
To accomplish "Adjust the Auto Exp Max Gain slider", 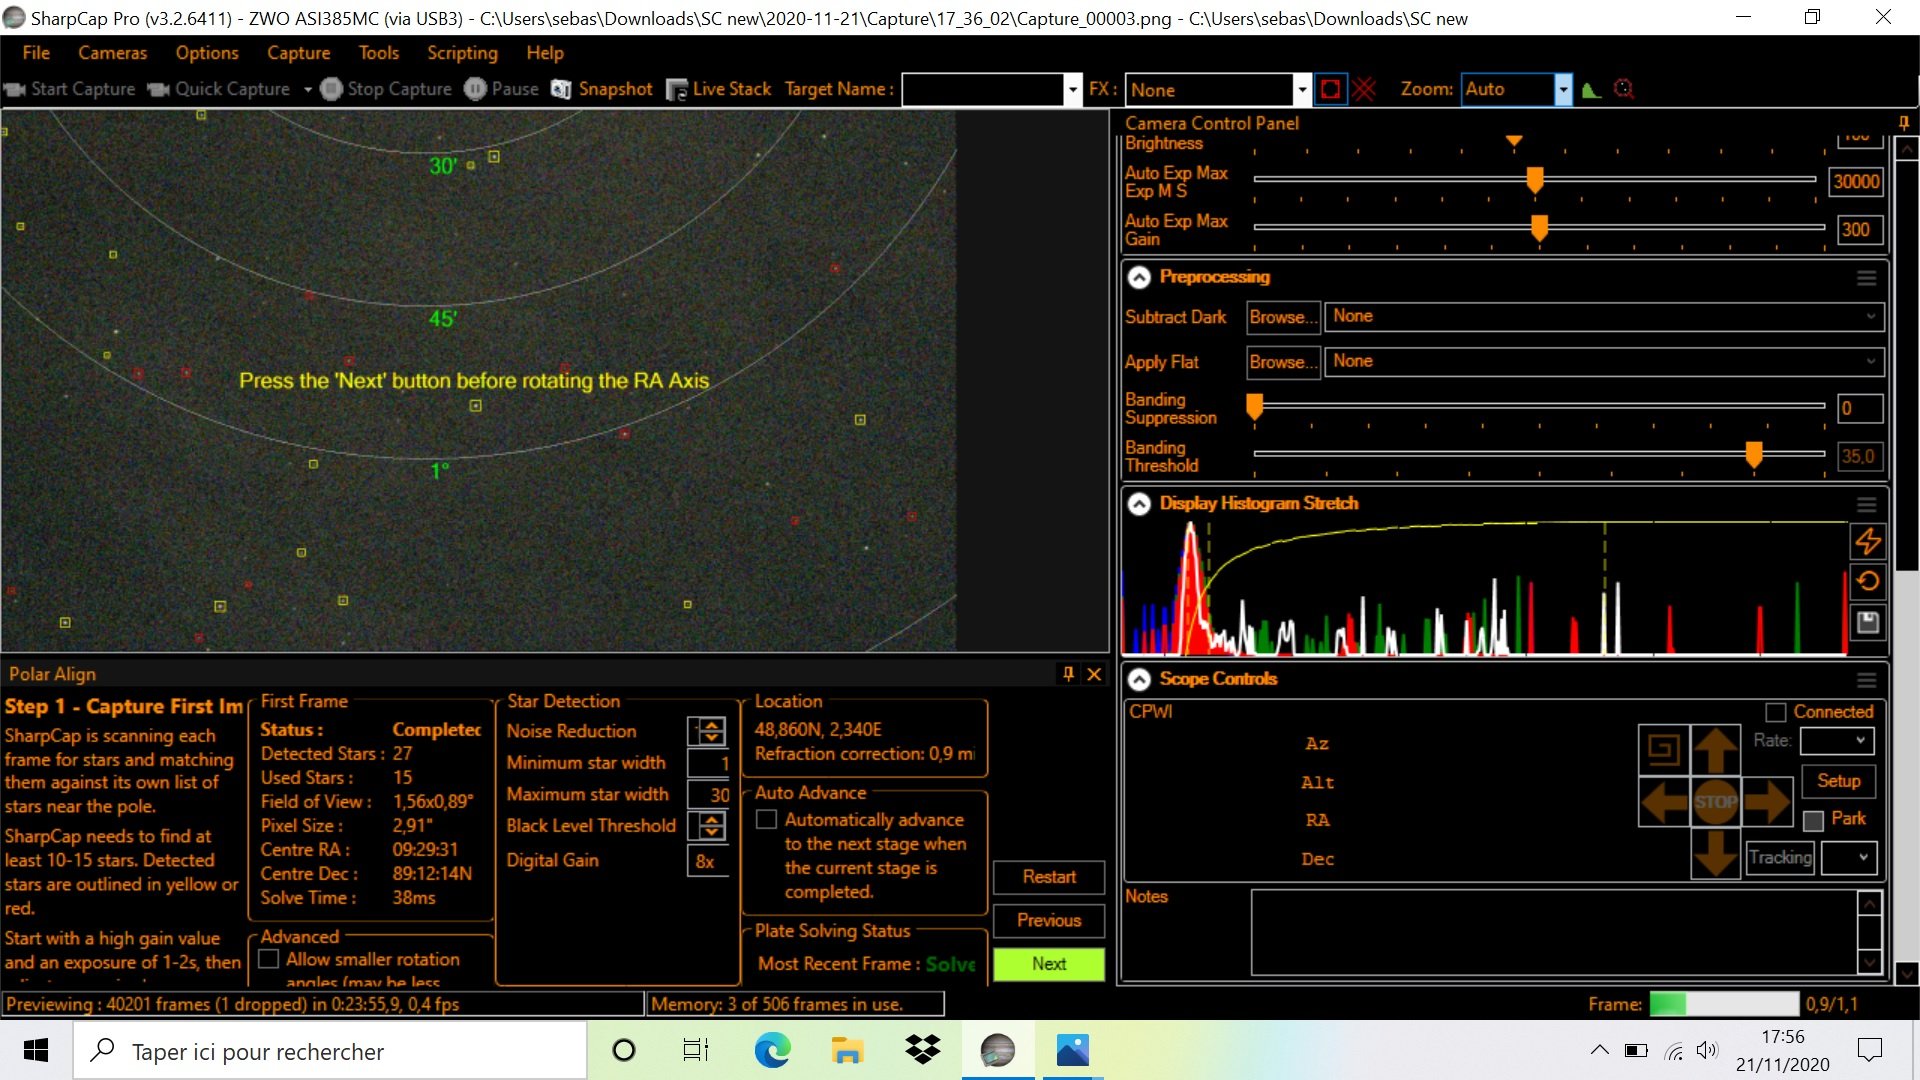I will pos(1540,227).
